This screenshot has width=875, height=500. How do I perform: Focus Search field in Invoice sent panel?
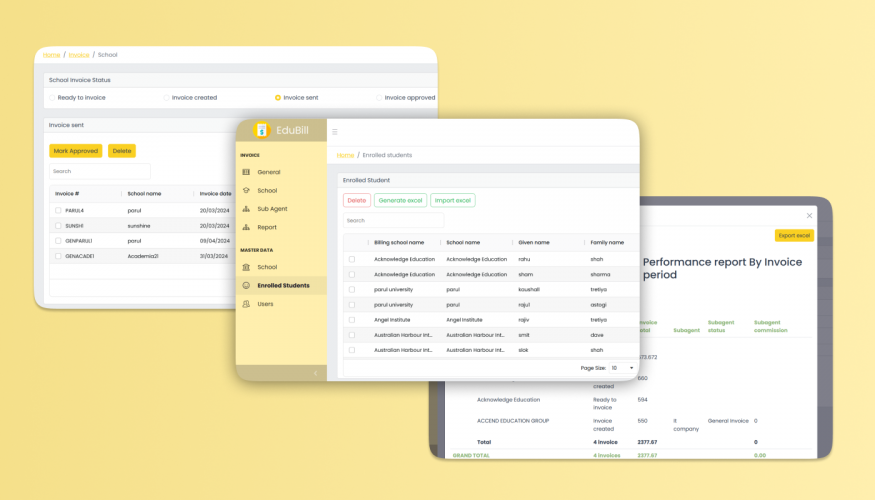click(x=100, y=171)
